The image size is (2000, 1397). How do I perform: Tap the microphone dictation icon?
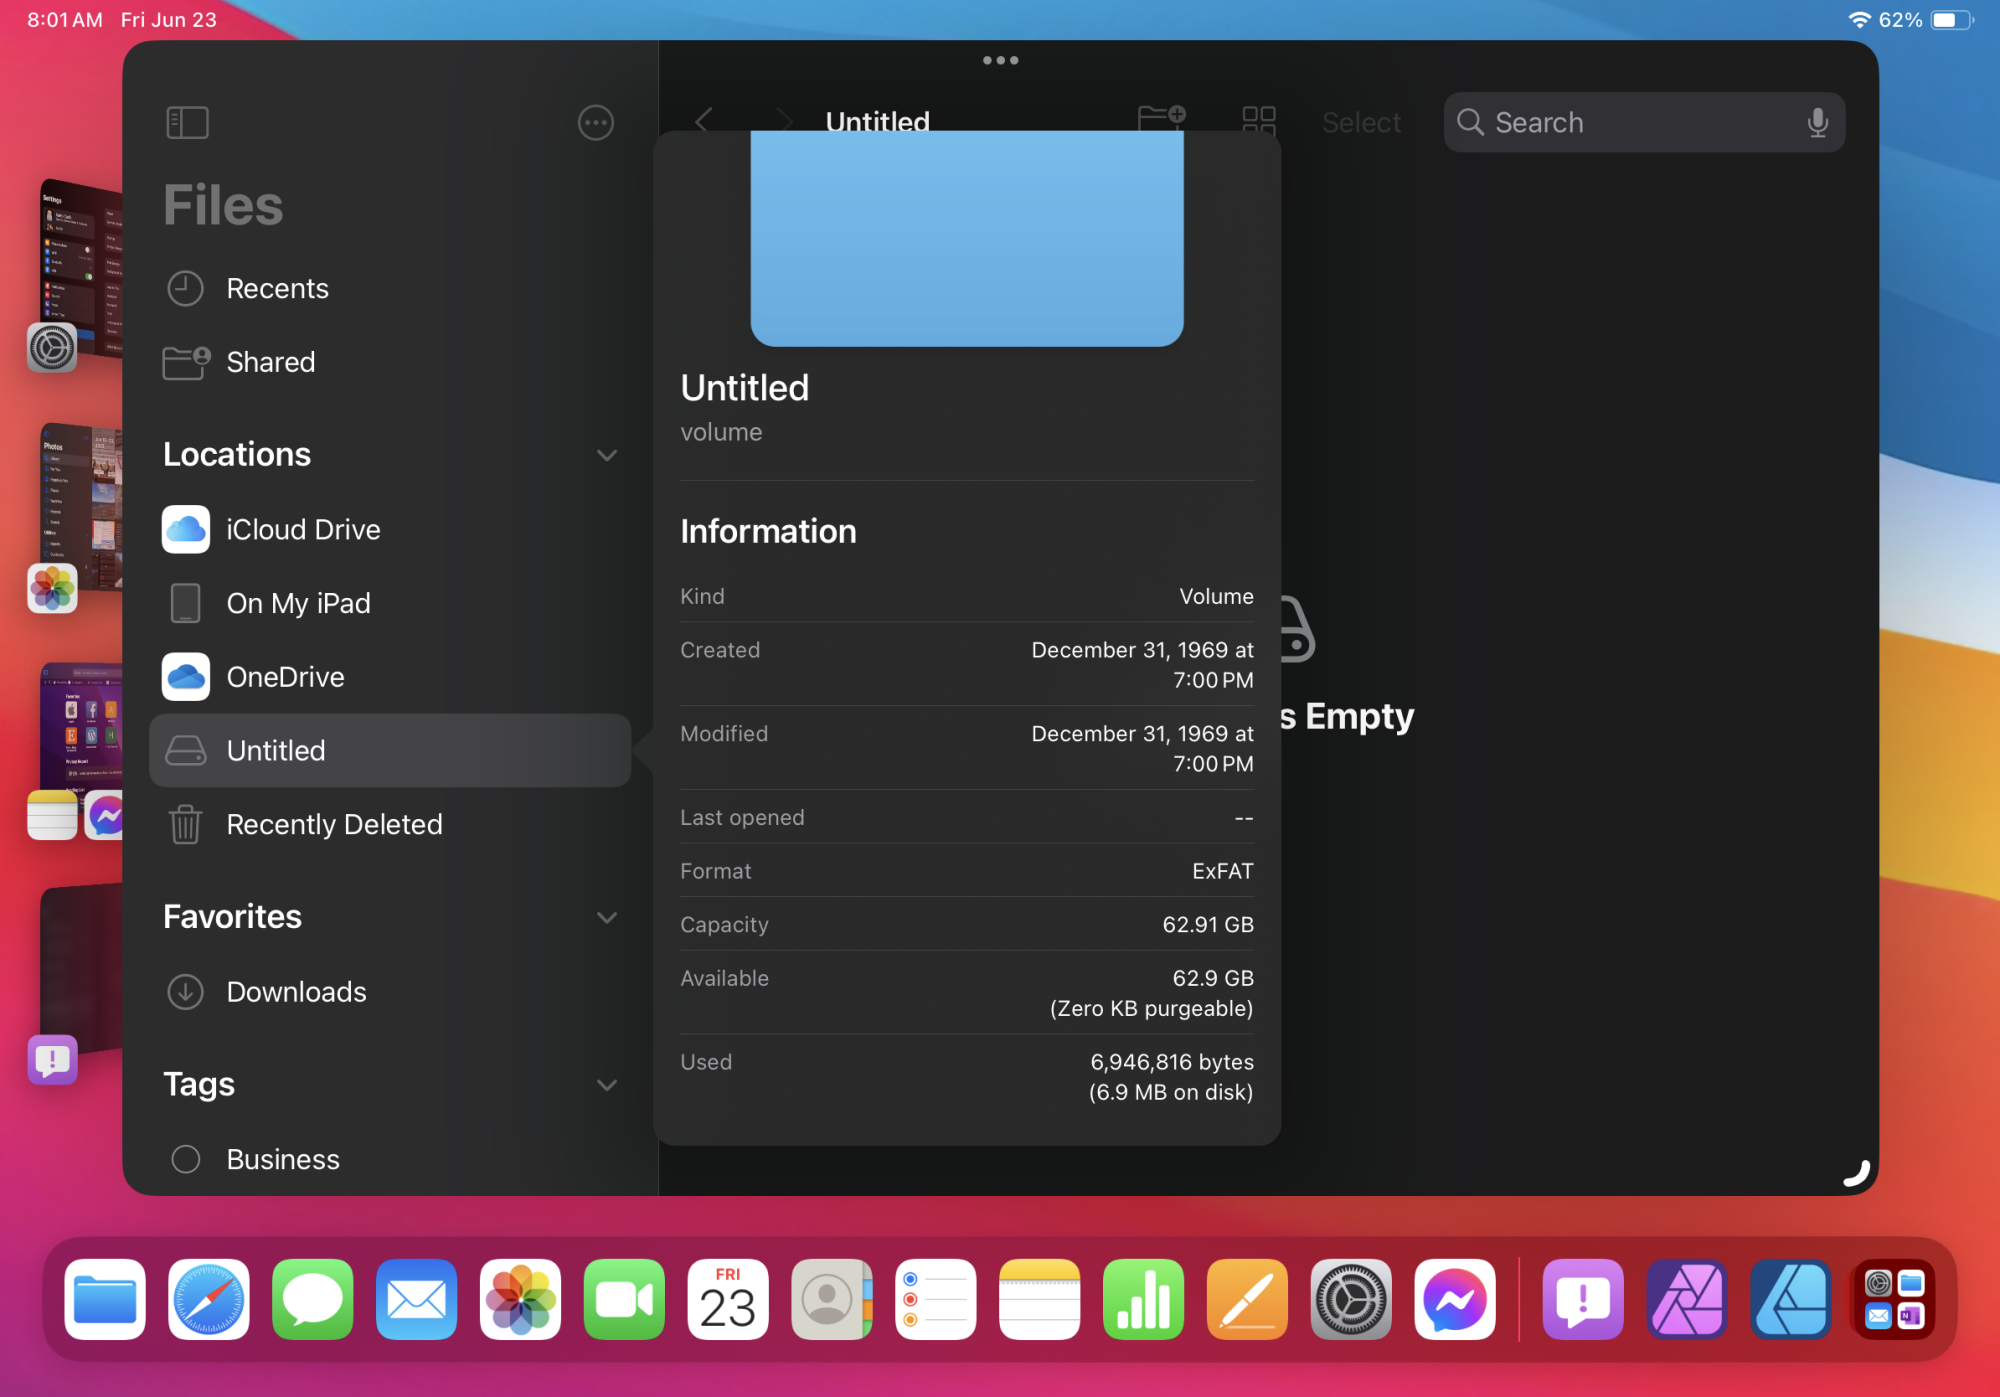click(1817, 123)
